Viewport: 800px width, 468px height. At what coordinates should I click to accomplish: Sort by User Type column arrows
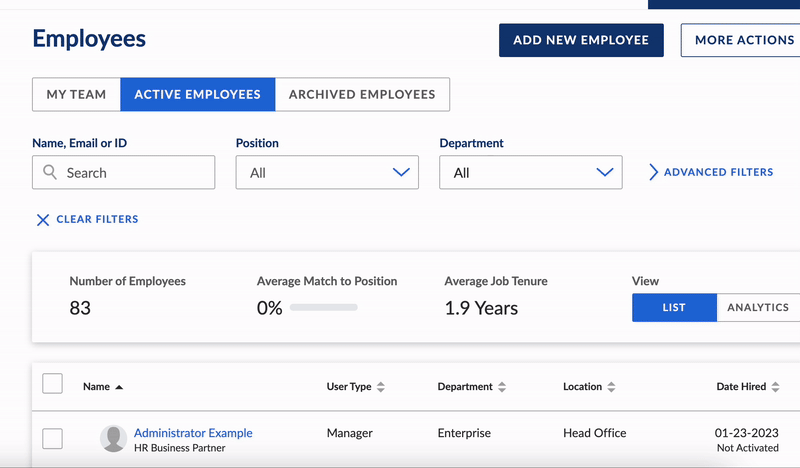click(x=381, y=387)
